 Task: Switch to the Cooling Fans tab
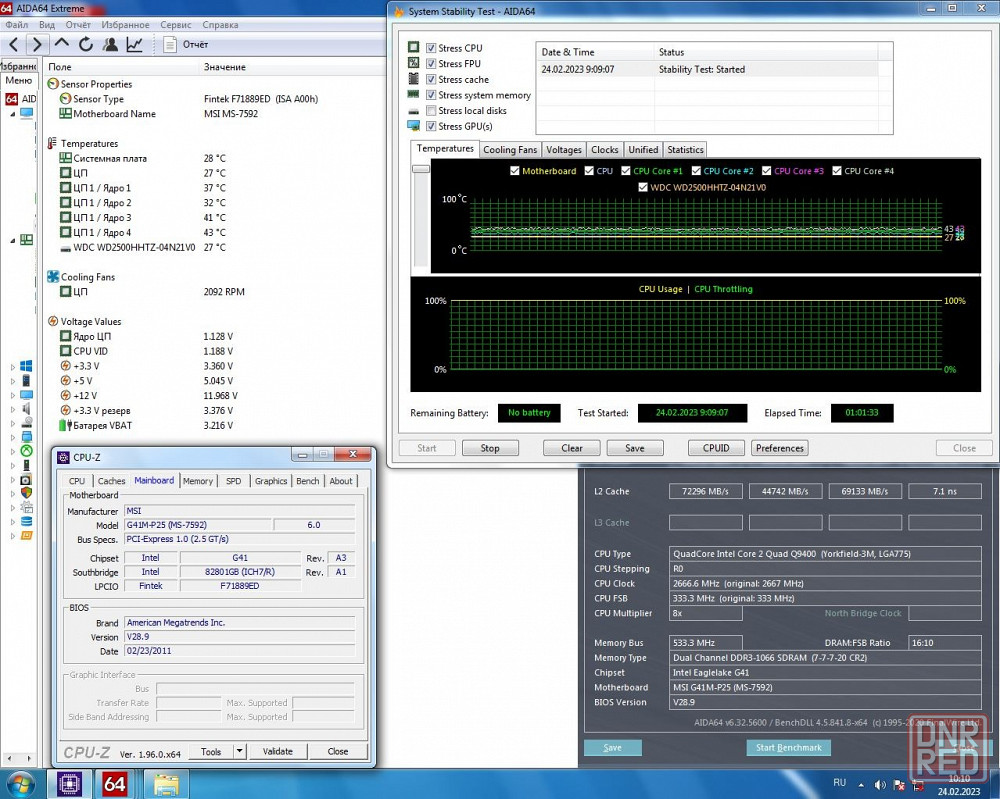pos(510,150)
